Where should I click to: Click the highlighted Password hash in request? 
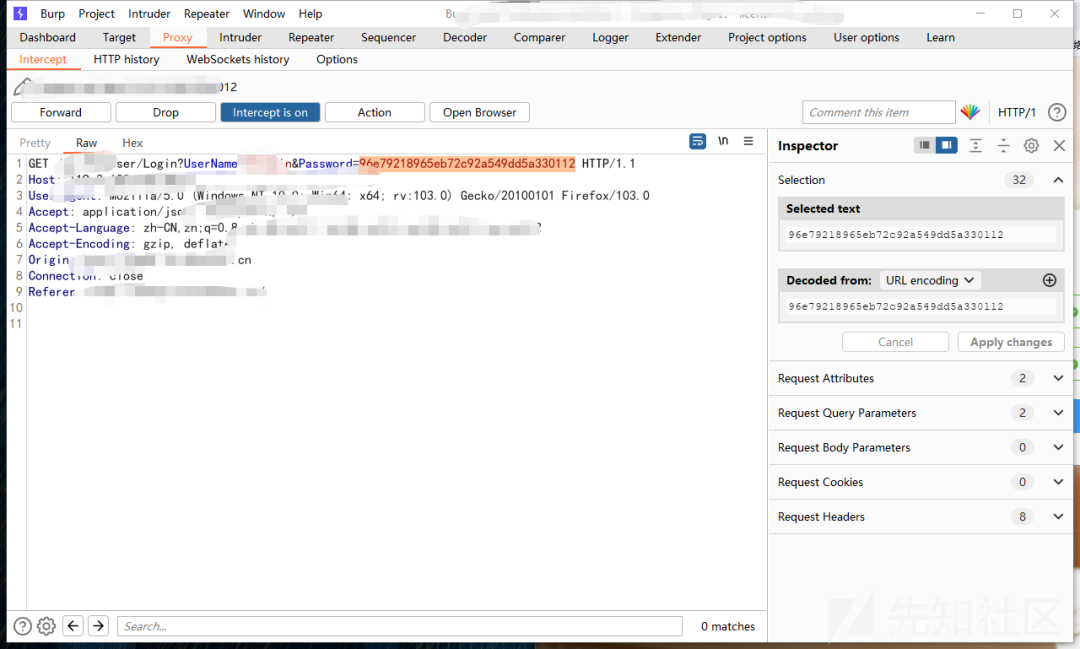466,163
